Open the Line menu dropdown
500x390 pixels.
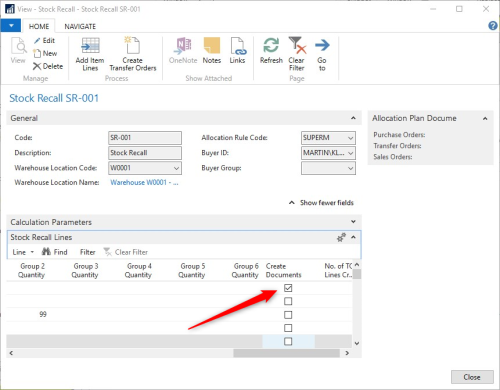coord(23,252)
